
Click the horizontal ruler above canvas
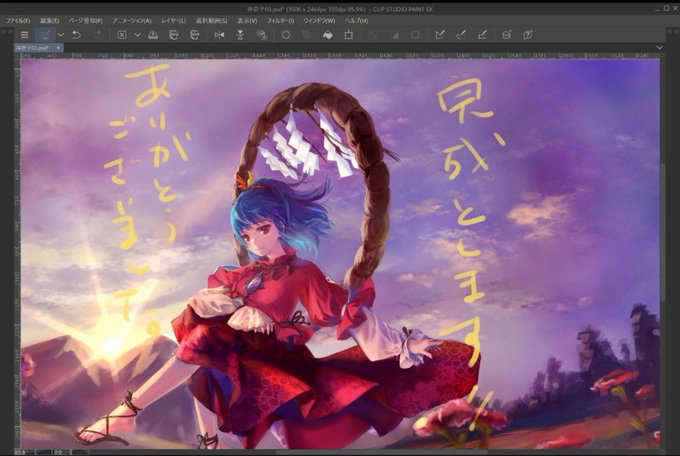pos(340,56)
